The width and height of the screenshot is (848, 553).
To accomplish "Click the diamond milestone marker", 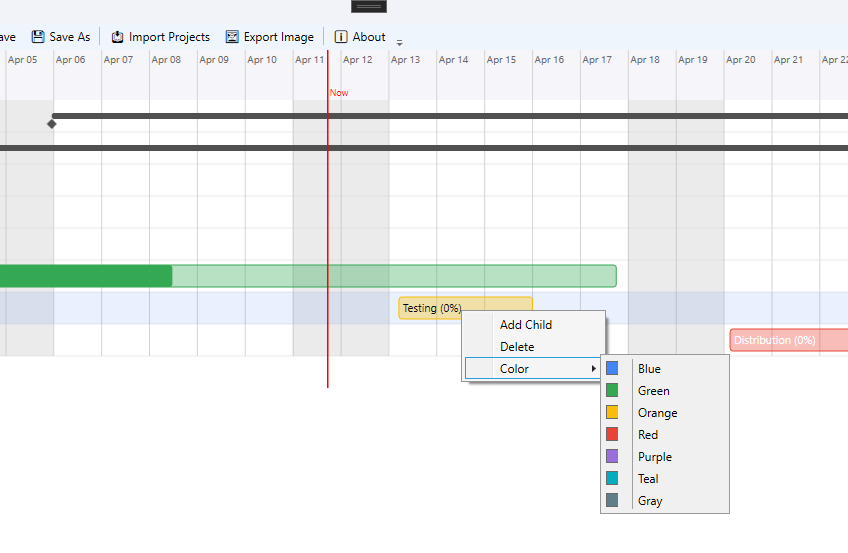I will [52, 124].
